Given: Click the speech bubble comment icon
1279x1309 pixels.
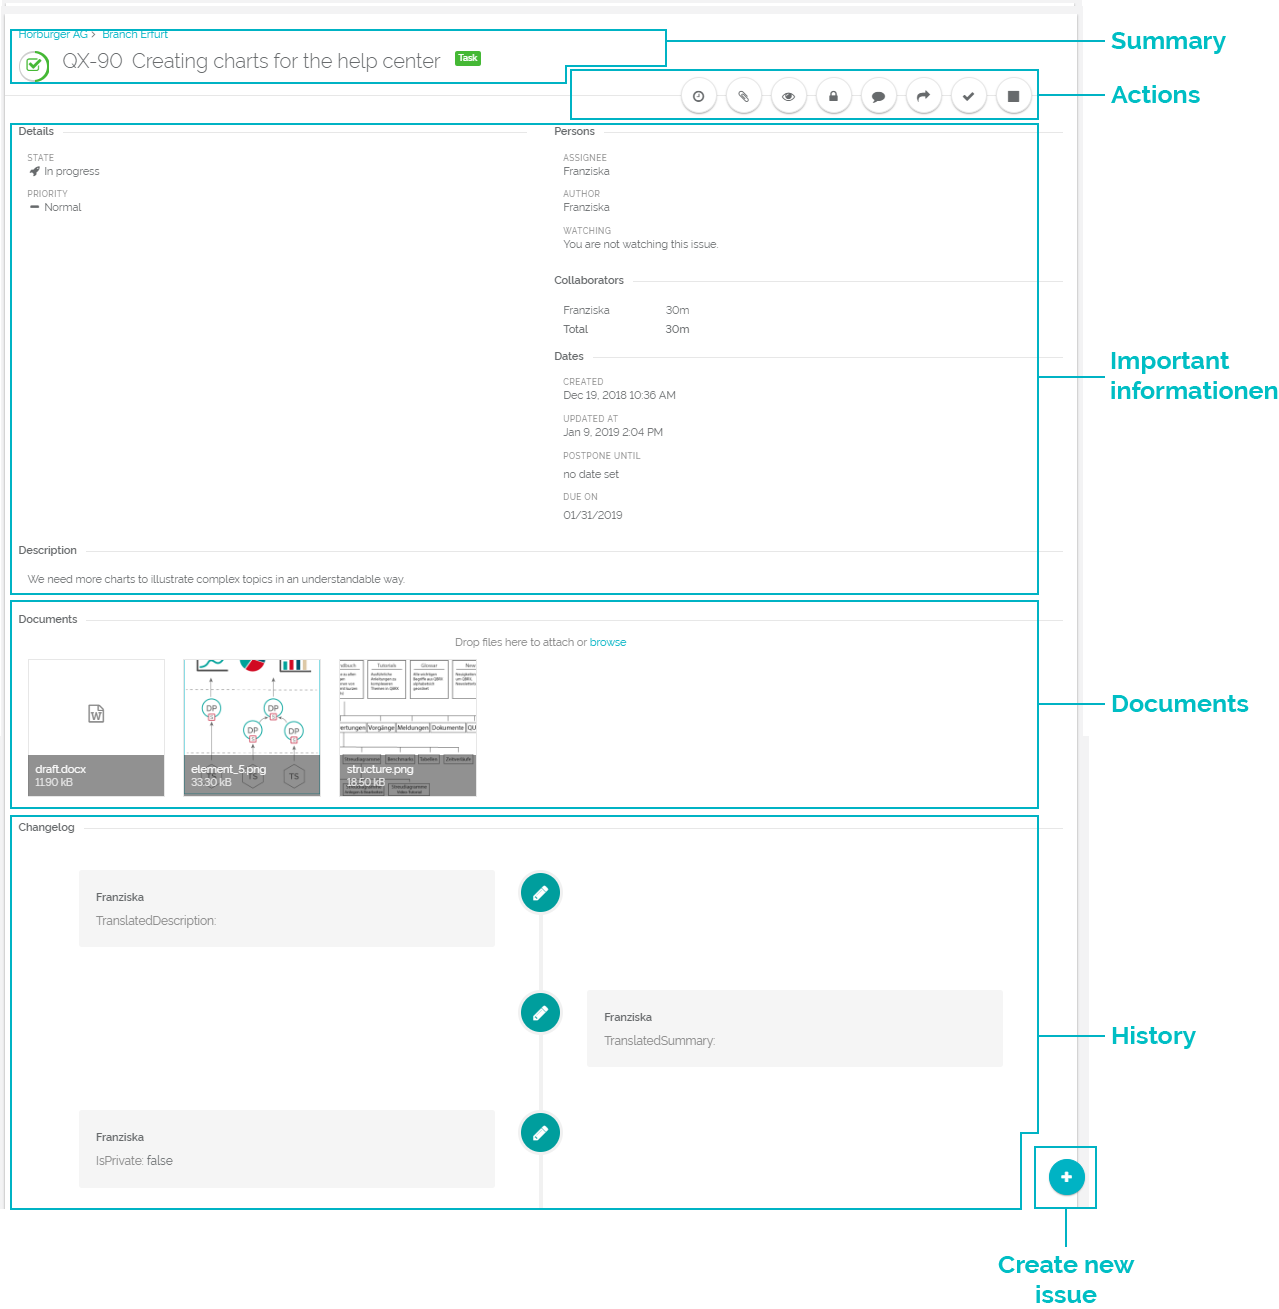Looking at the screenshot, I should [878, 96].
